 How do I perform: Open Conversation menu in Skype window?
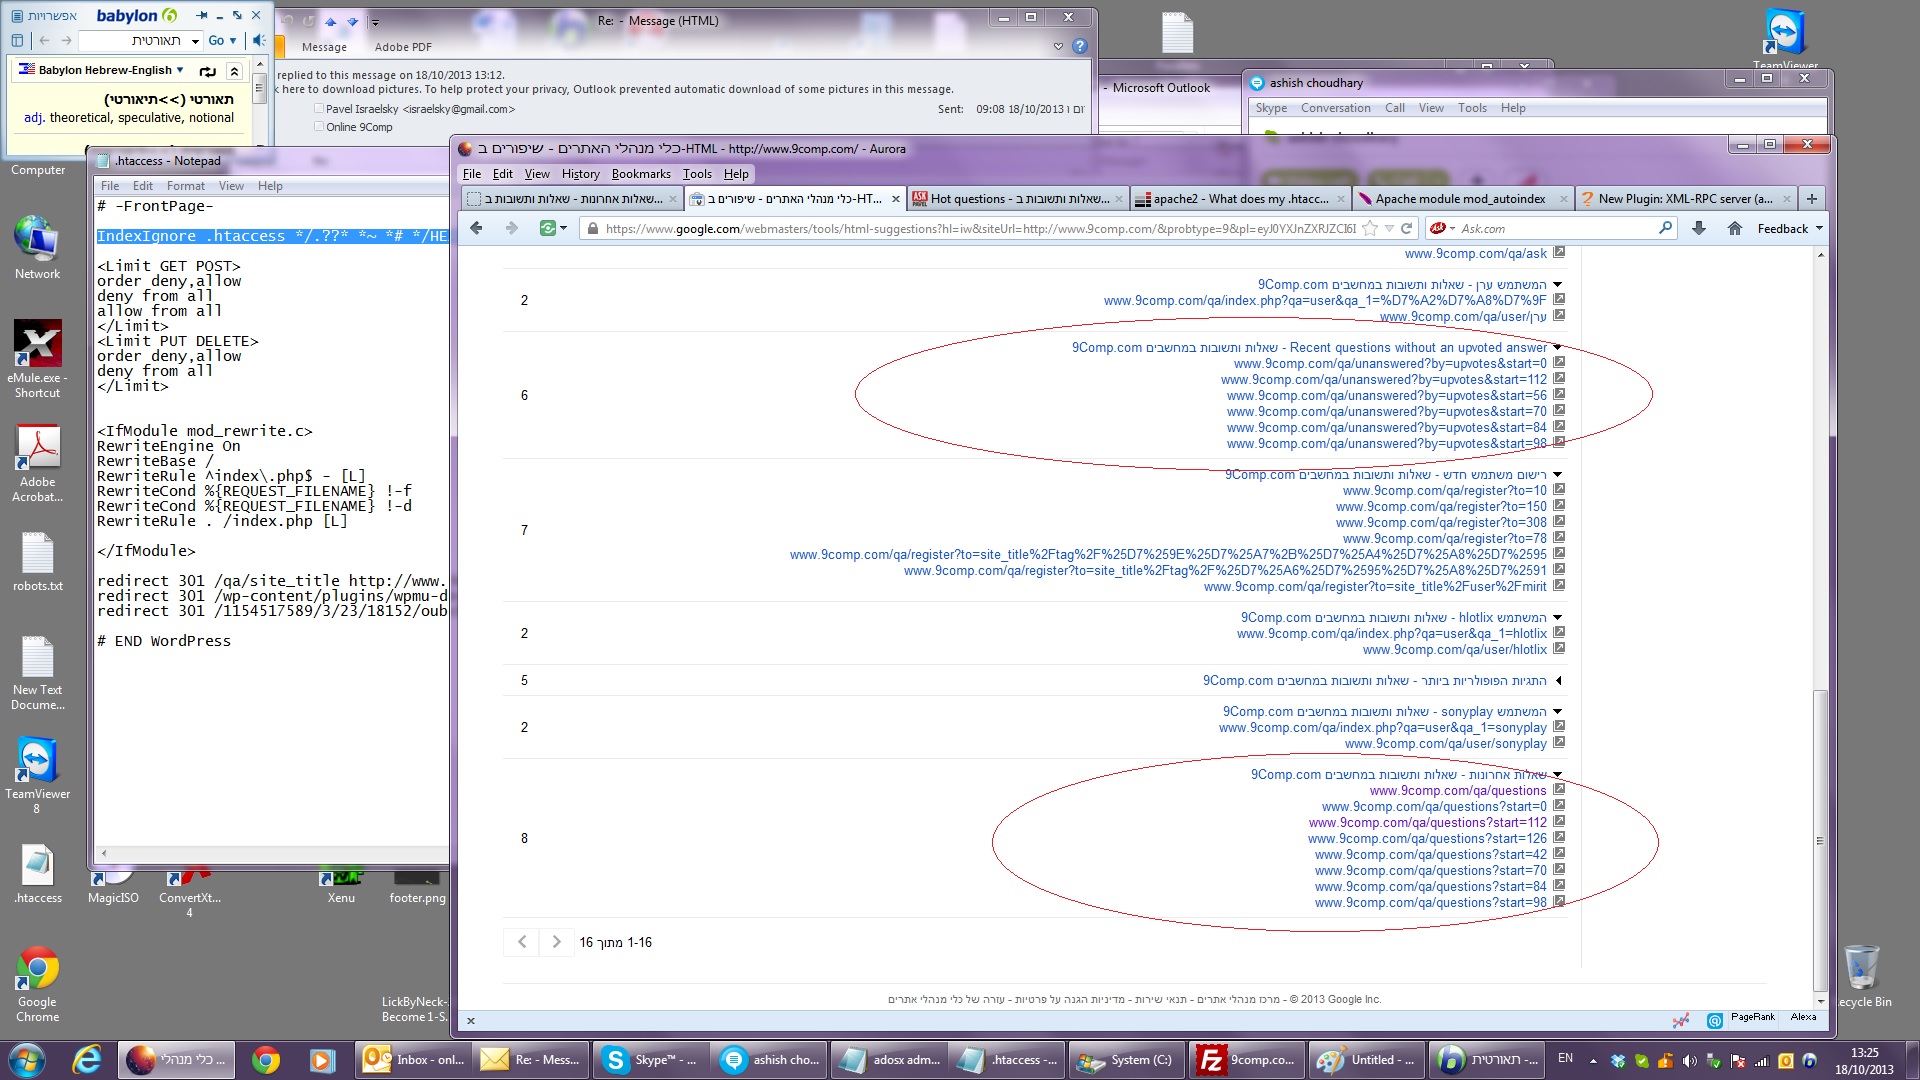pyautogui.click(x=1335, y=108)
